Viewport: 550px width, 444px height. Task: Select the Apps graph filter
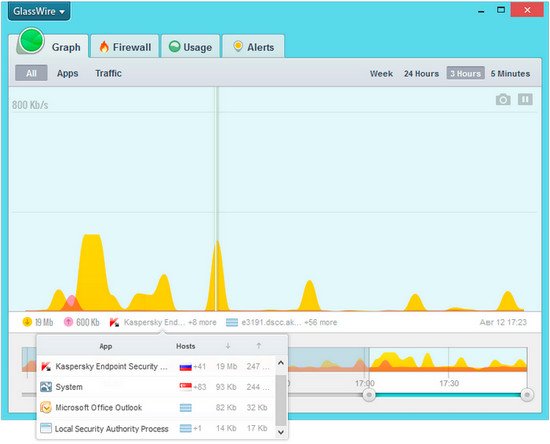click(68, 73)
